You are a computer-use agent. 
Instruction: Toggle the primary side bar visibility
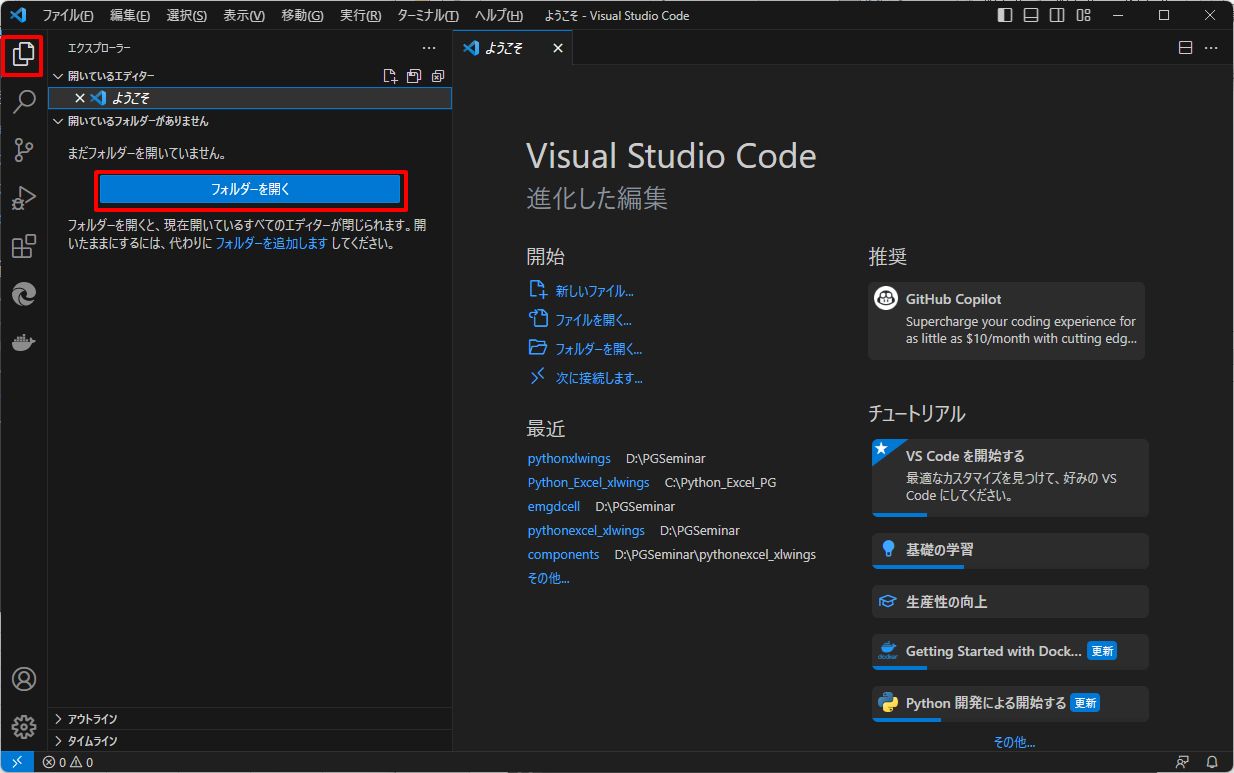pos(1006,15)
